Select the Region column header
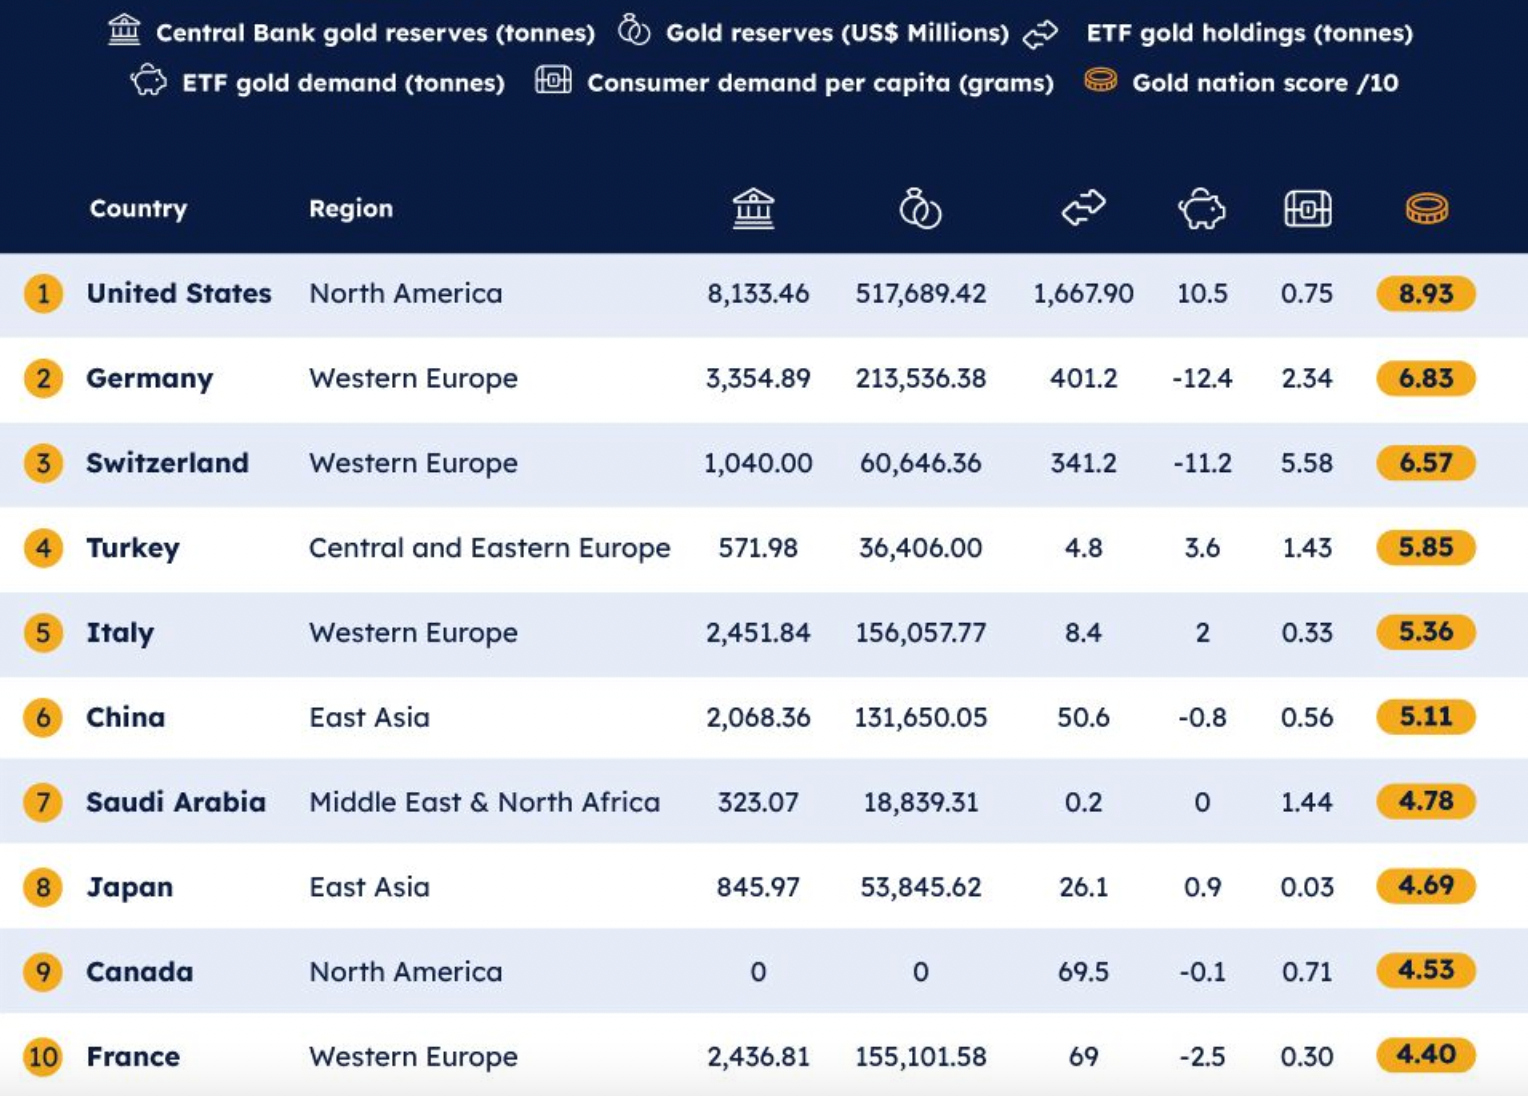This screenshot has height=1096, width=1528. tap(350, 208)
